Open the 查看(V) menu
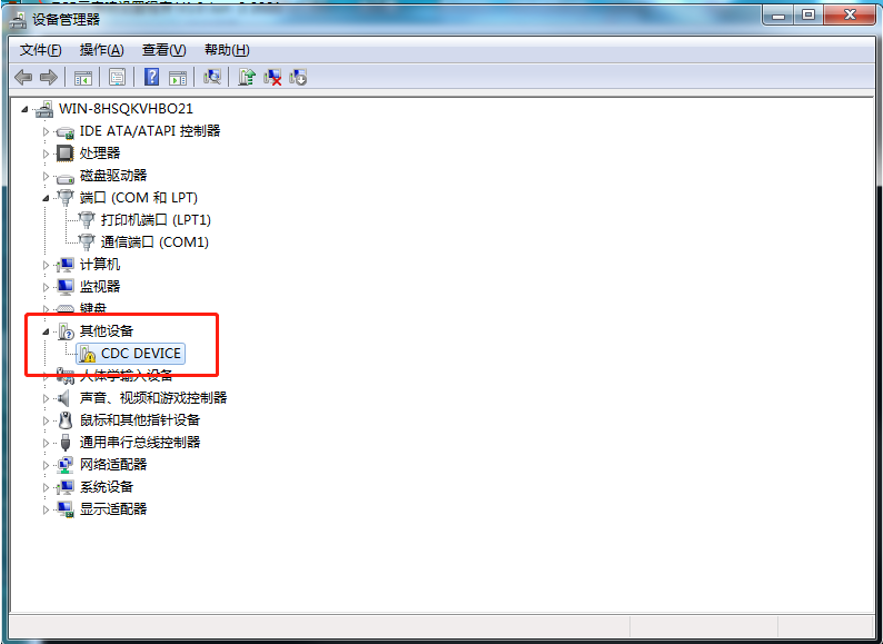Viewport: 883px width, 644px height. pos(164,50)
